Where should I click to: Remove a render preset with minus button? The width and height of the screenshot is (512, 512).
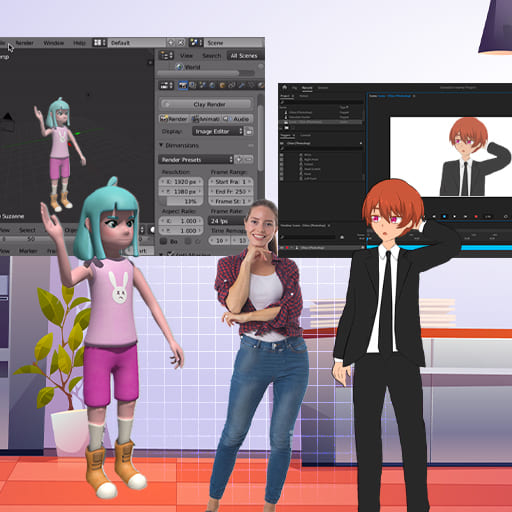tap(249, 160)
